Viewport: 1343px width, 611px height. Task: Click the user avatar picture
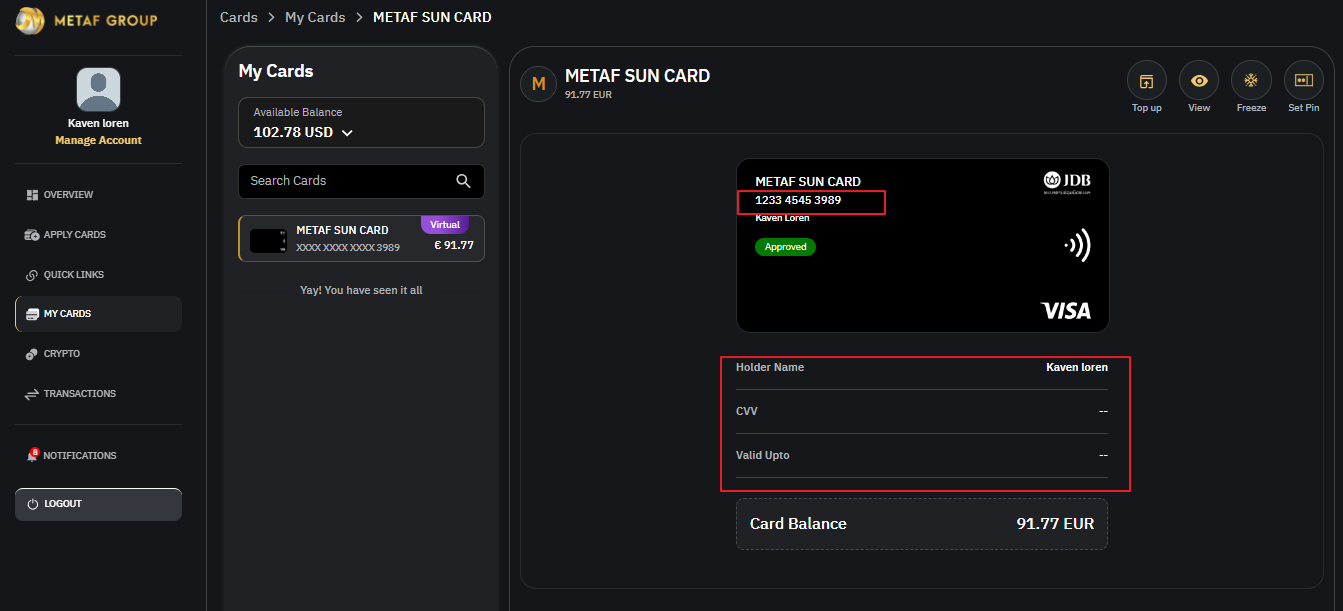pos(98,90)
